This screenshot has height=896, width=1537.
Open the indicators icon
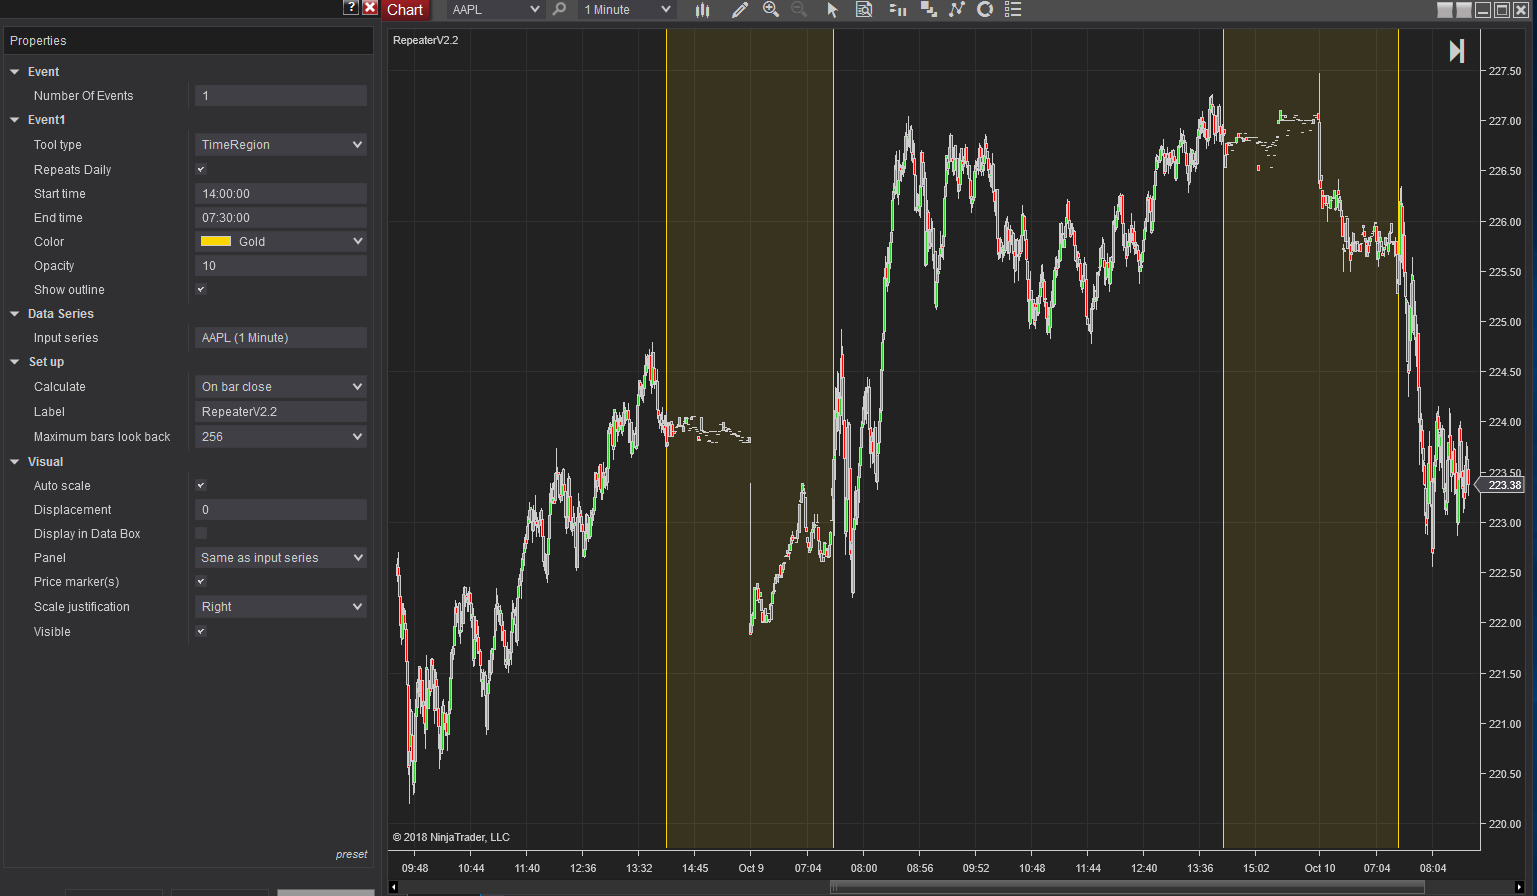click(x=957, y=9)
